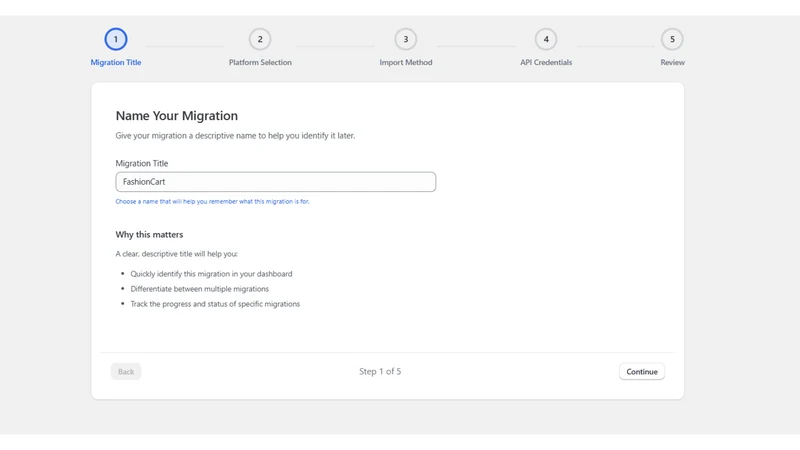Click the 'Step 1 of 5' indicator

pyautogui.click(x=380, y=371)
